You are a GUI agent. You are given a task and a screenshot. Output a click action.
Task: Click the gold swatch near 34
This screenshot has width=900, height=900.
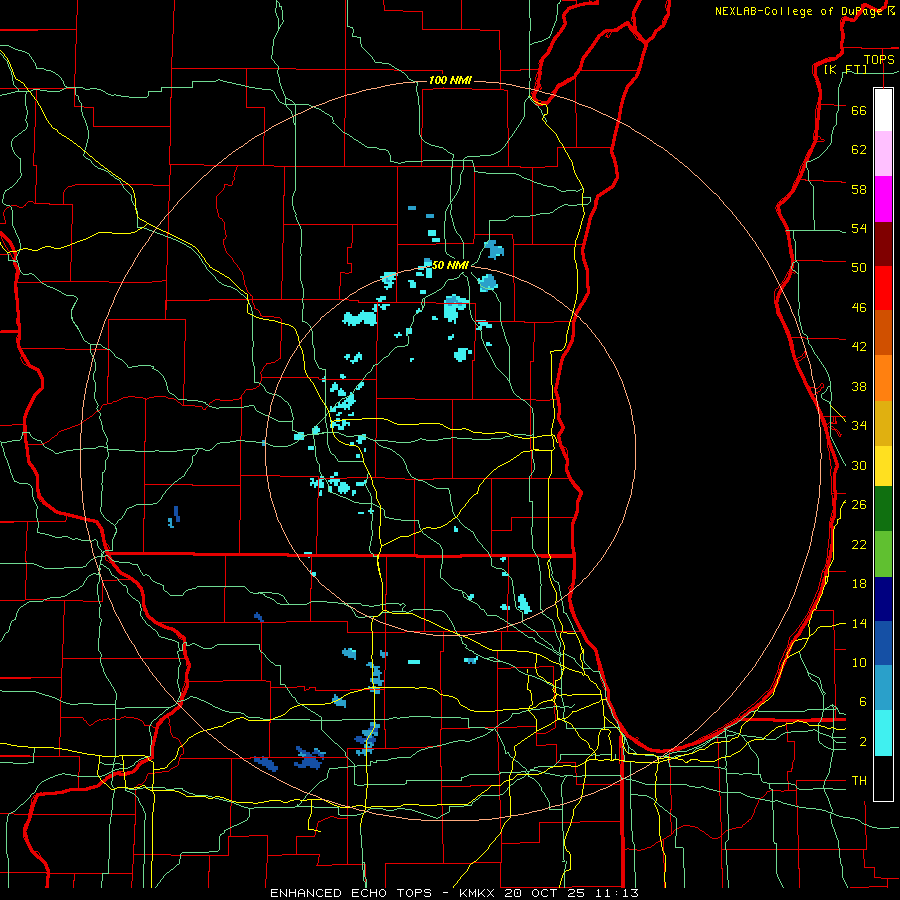click(x=883, y=424)
